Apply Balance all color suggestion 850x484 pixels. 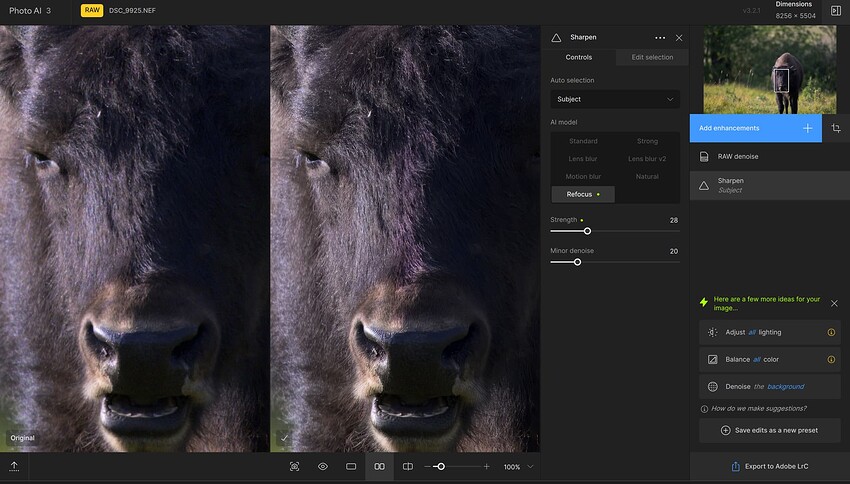click(x=770, y=359)
